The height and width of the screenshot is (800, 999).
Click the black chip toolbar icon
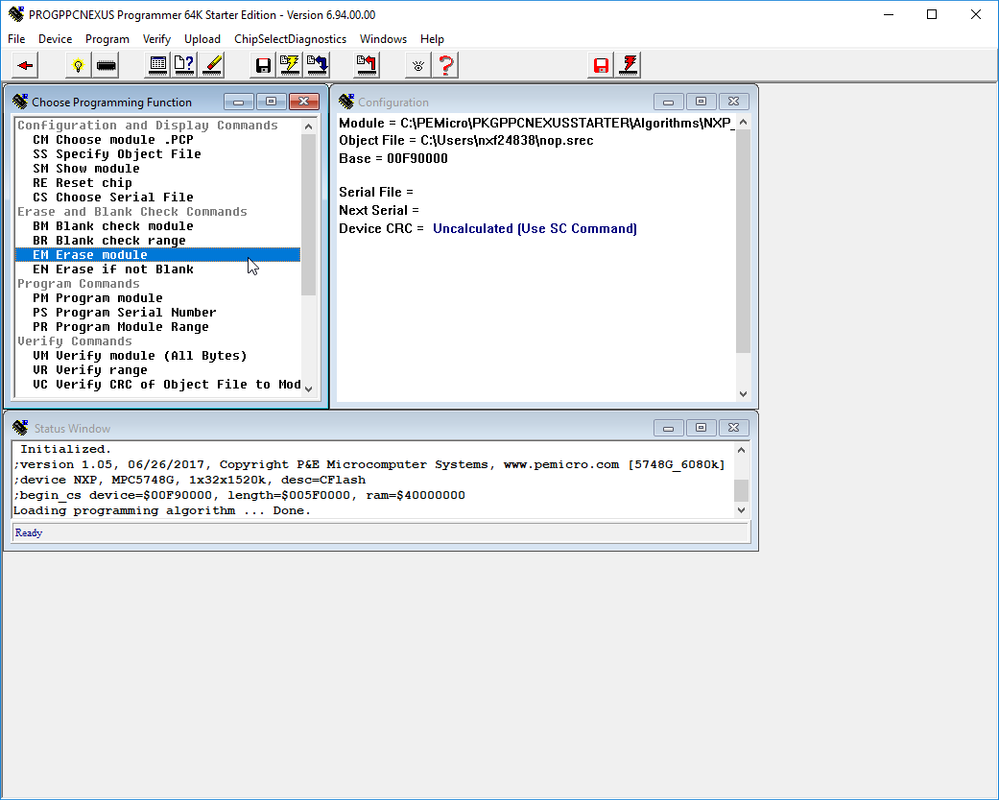(x=106, y=65)
